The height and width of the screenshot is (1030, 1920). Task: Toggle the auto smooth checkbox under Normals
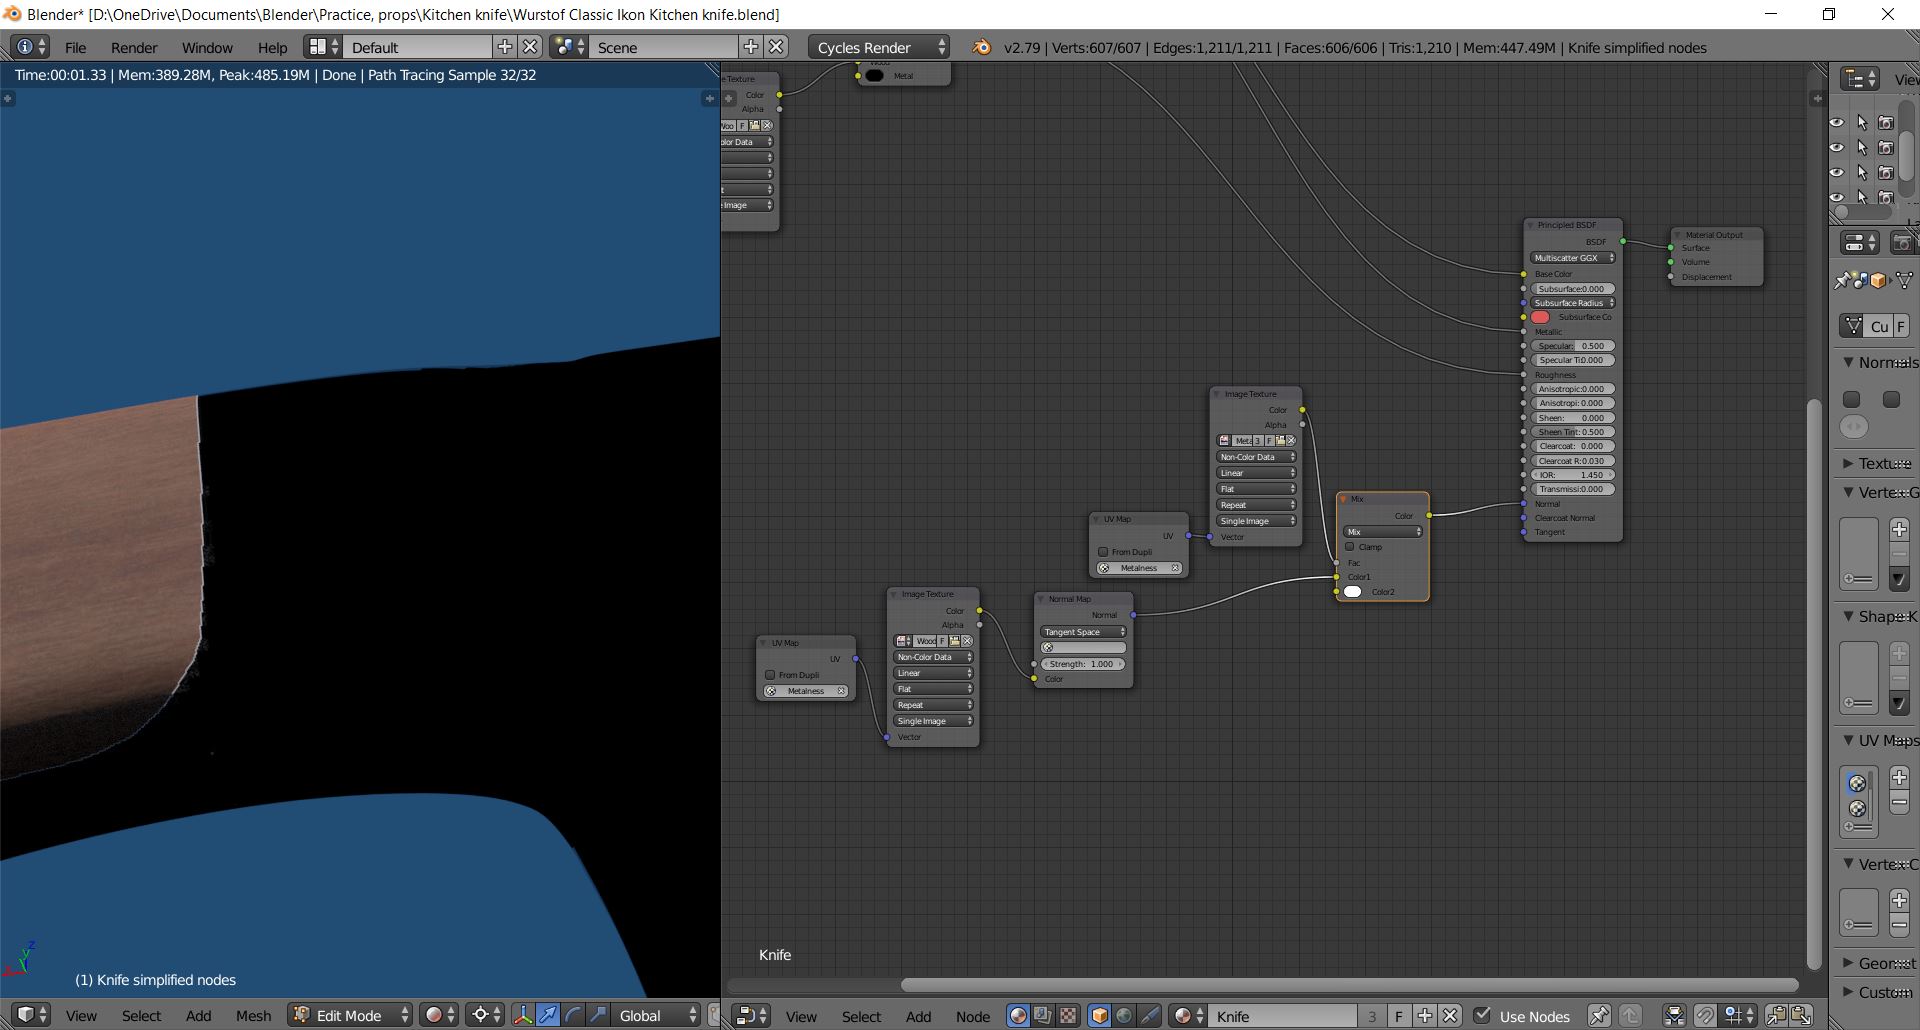click(1852, 399)
